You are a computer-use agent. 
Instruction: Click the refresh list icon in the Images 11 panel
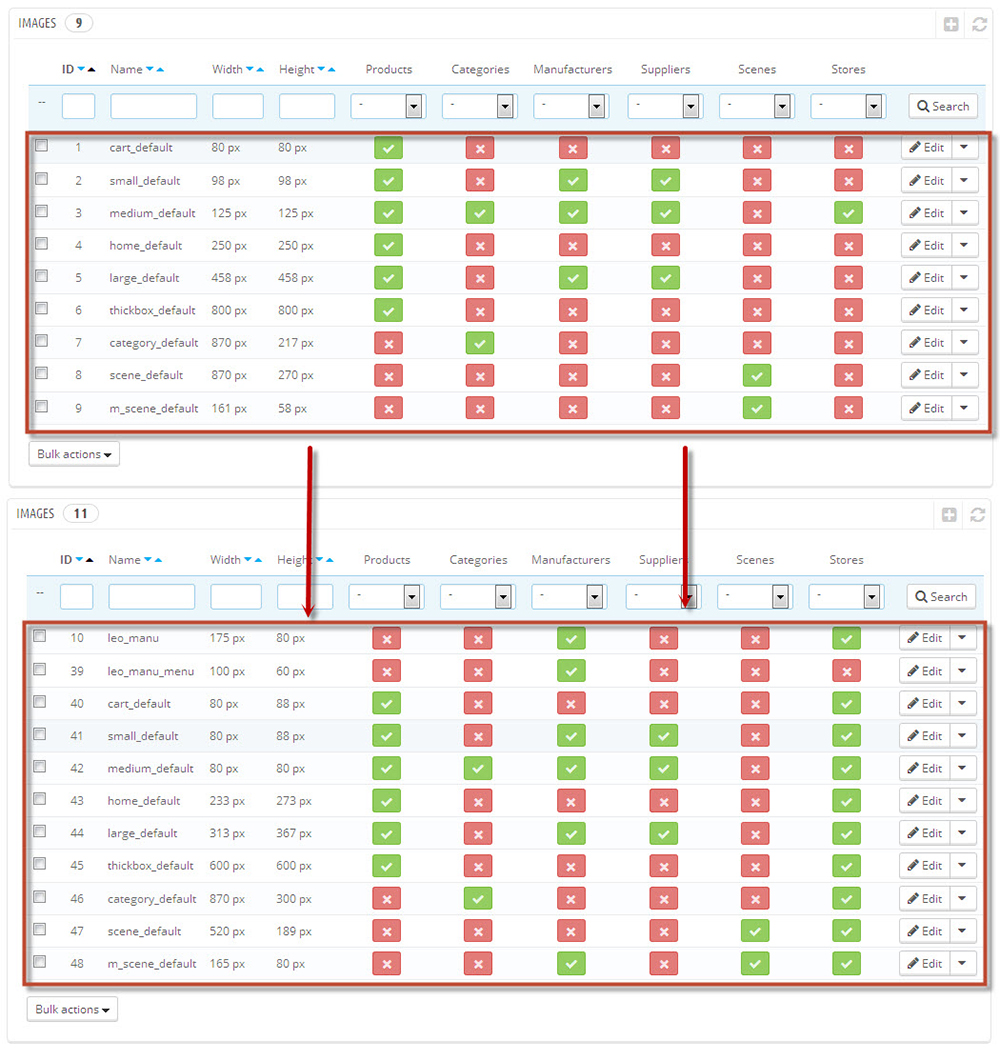point(977,515)
